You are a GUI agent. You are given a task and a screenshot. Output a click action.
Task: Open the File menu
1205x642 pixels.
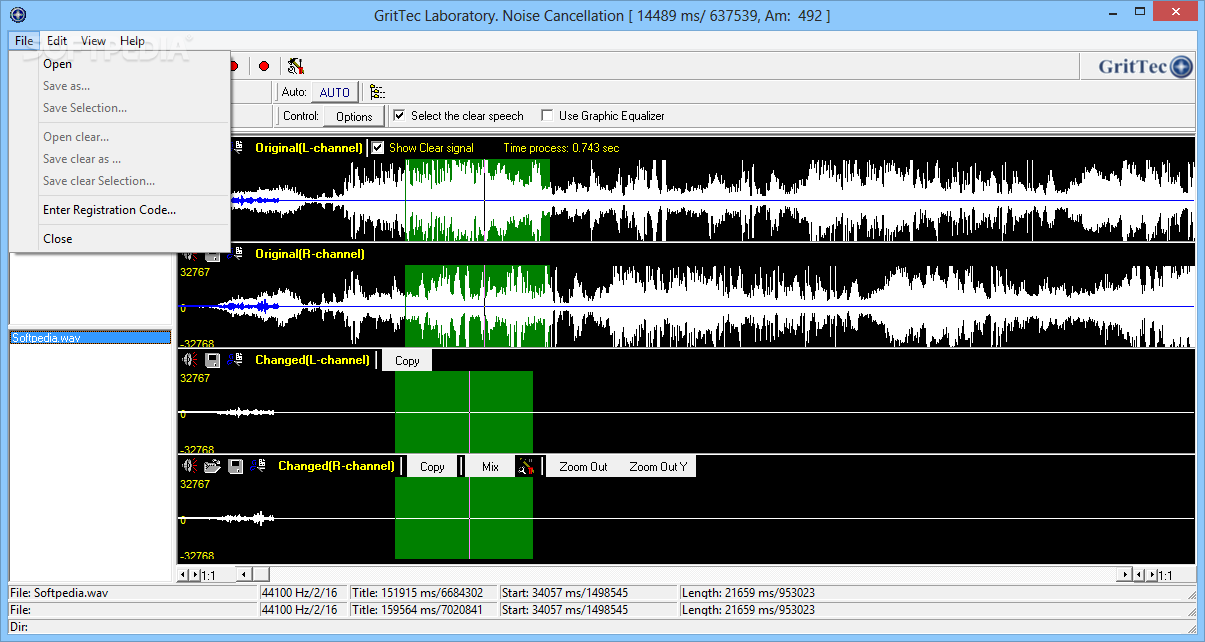pyautogui.click(x=24, y=41)
